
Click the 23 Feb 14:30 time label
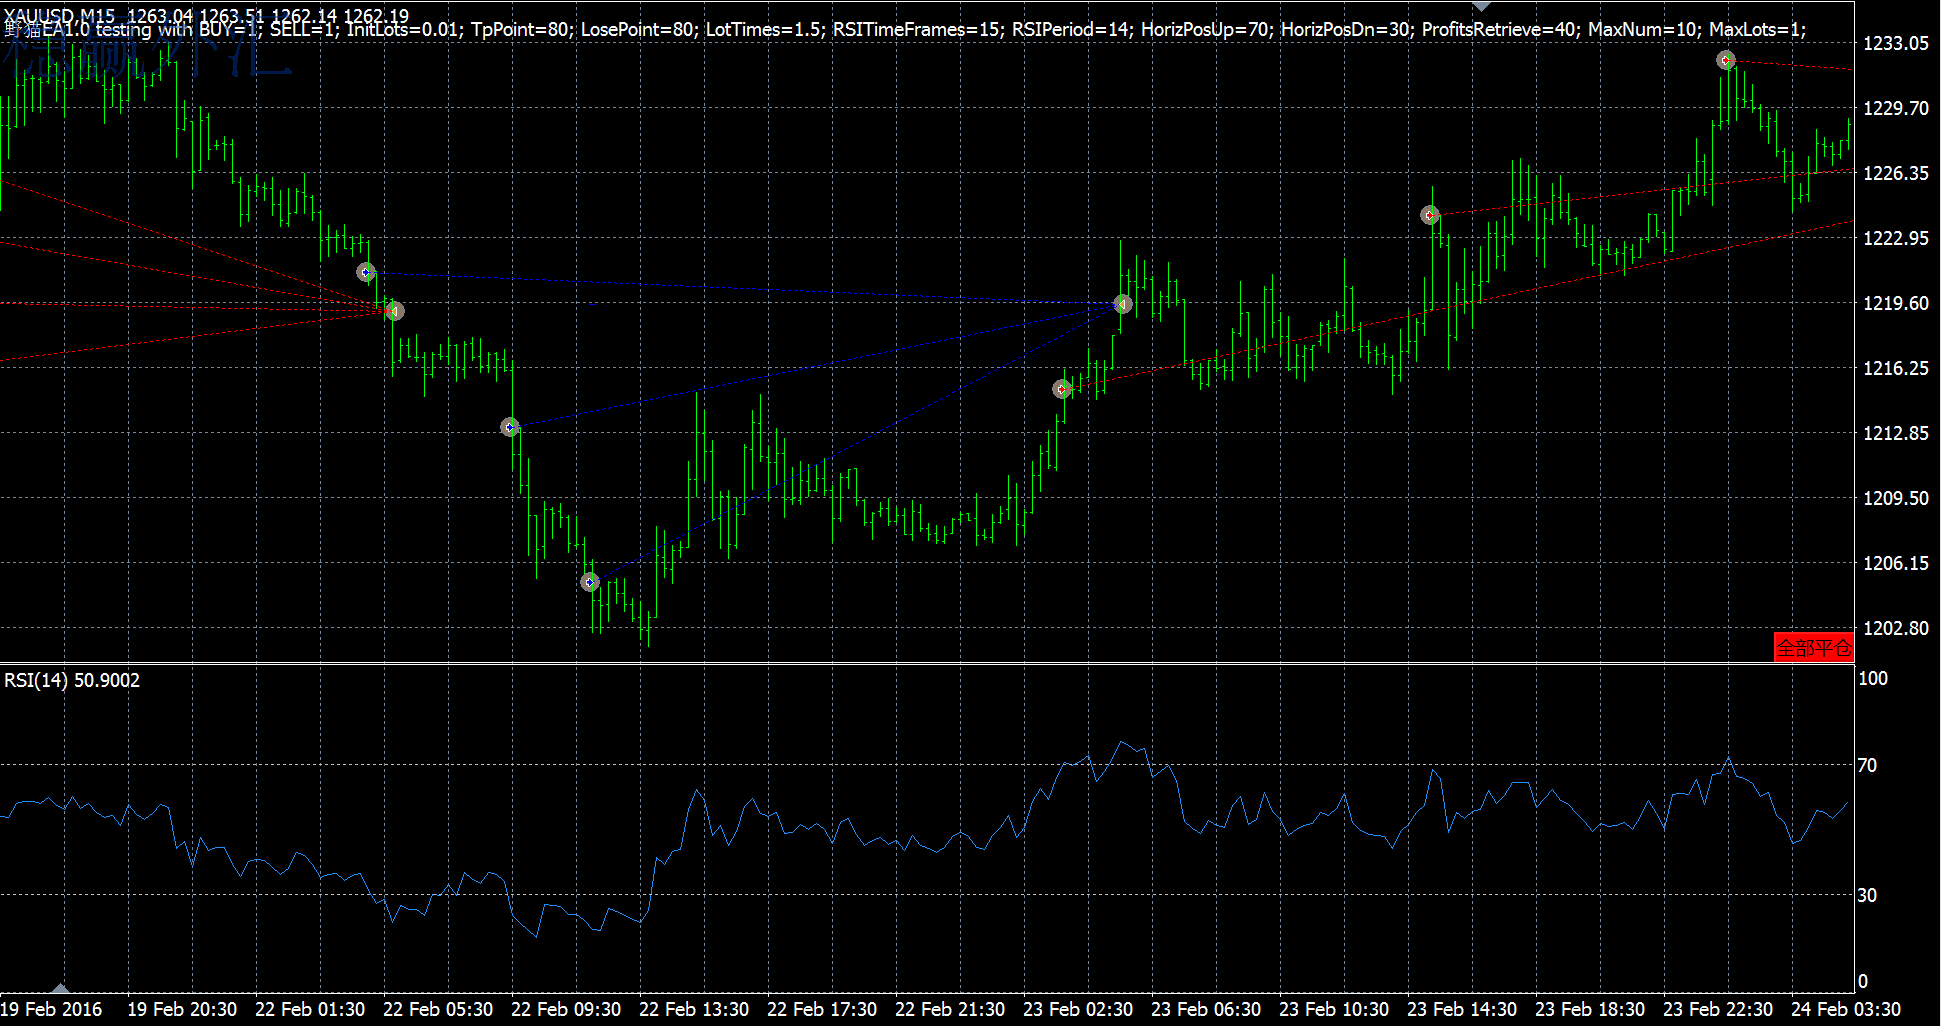click(1462, 1009)
